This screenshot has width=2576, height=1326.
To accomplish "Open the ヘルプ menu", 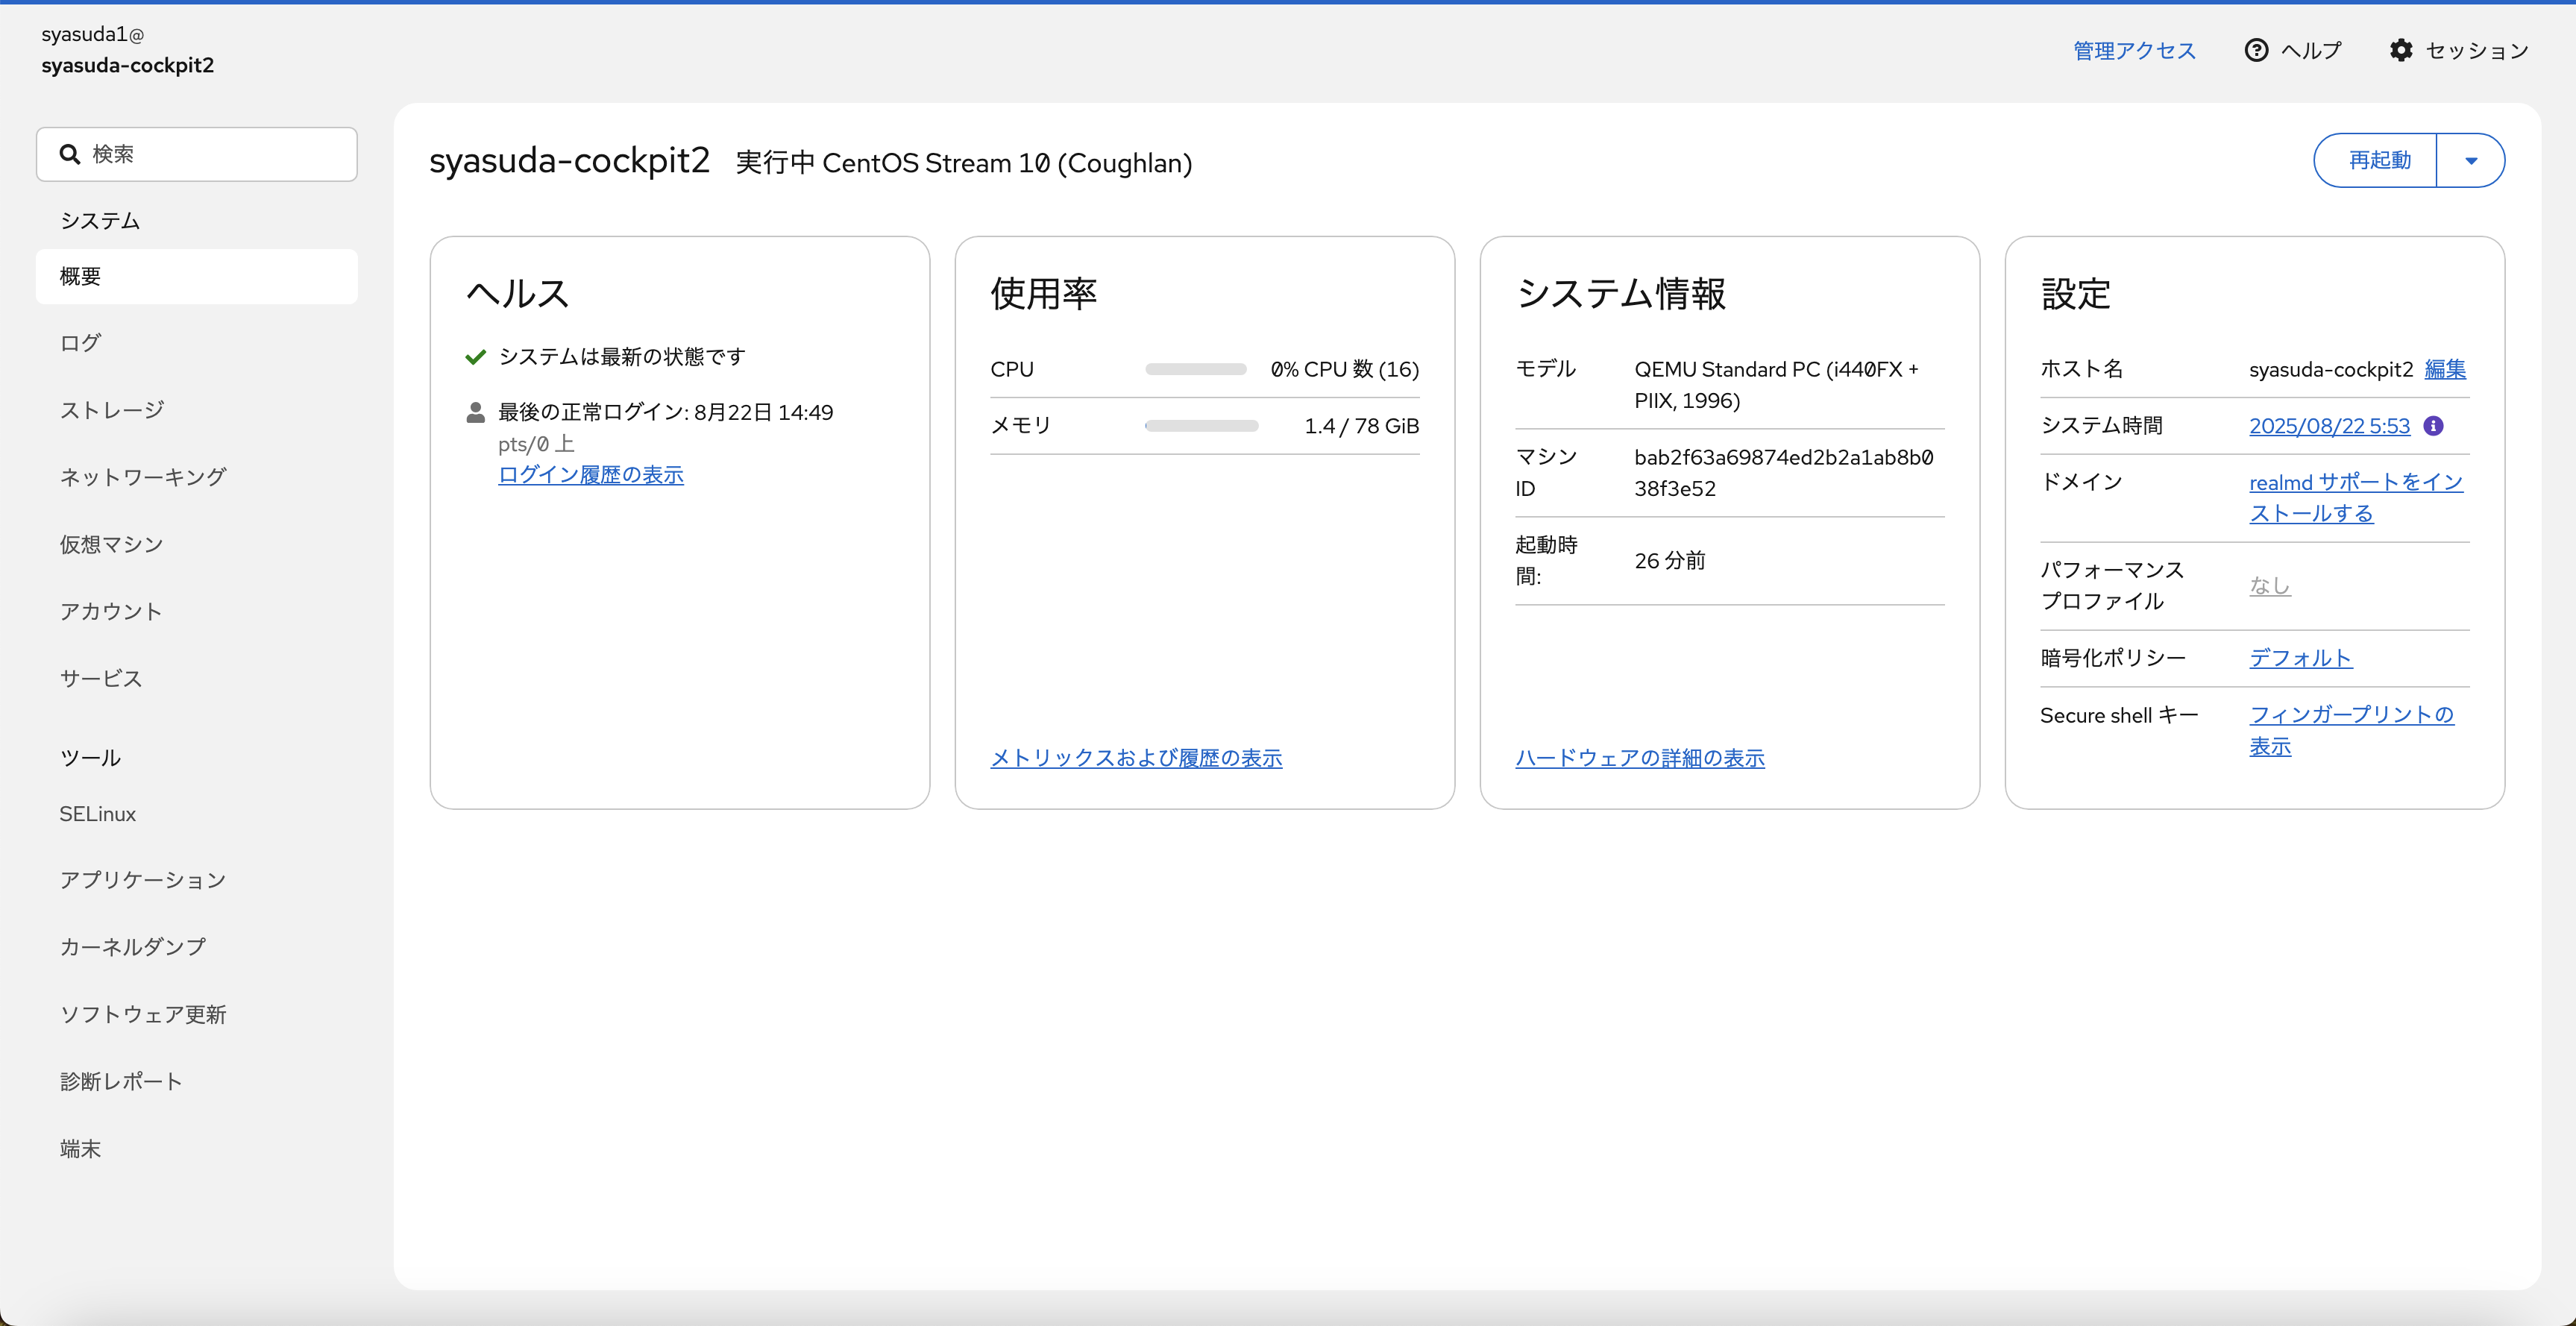I will tap(2310, 50).
